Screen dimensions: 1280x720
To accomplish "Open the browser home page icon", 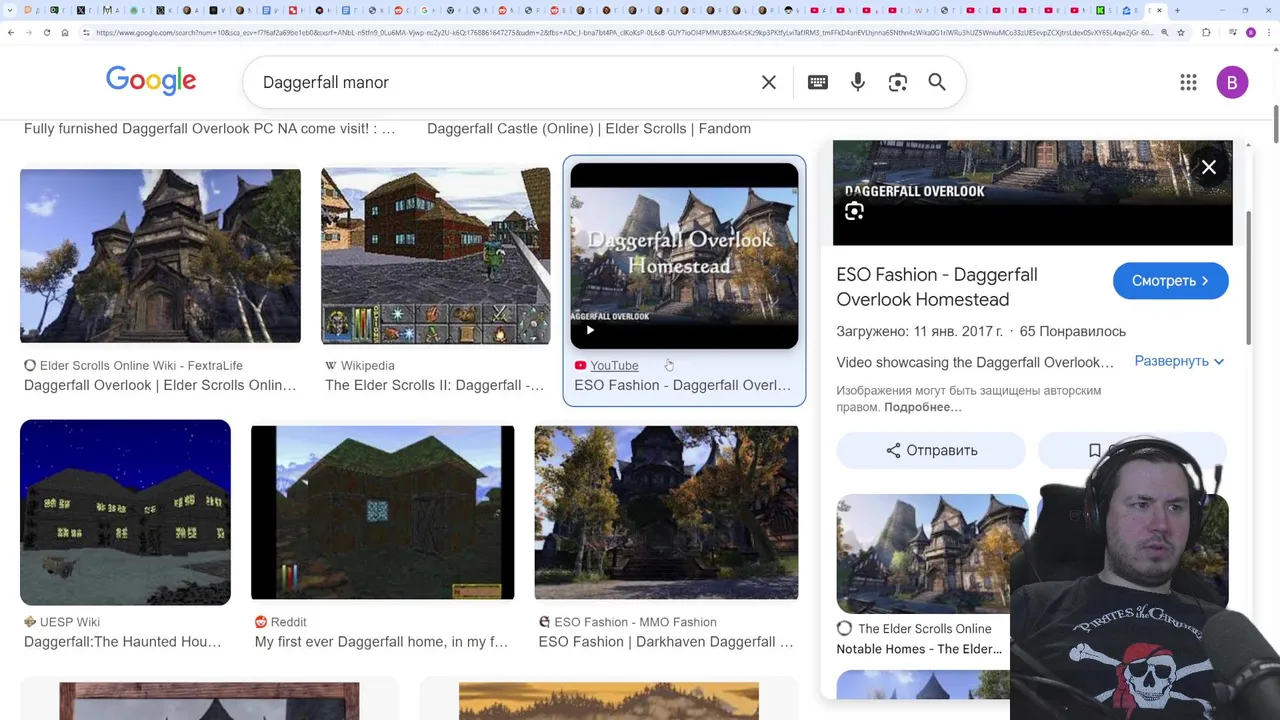I will [65, 32].
